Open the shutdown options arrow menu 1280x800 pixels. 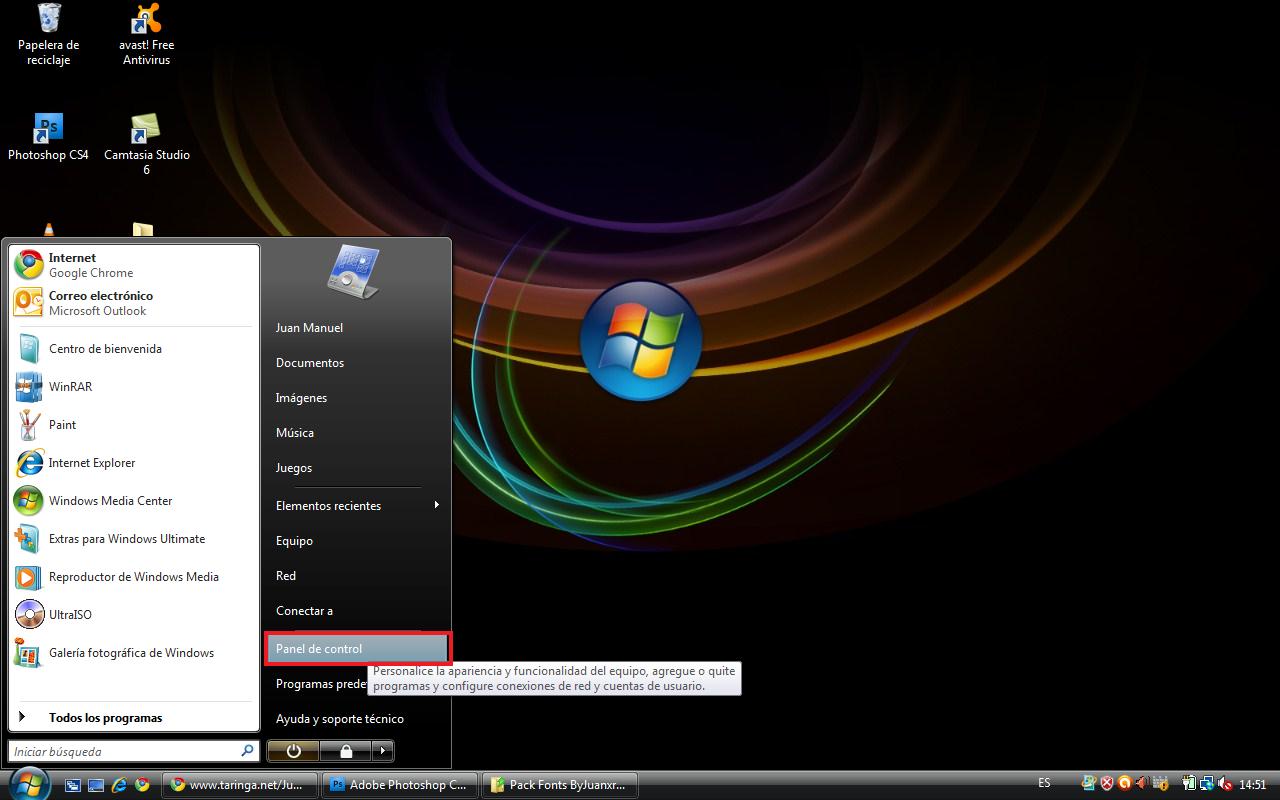click(x=382, y=751)
